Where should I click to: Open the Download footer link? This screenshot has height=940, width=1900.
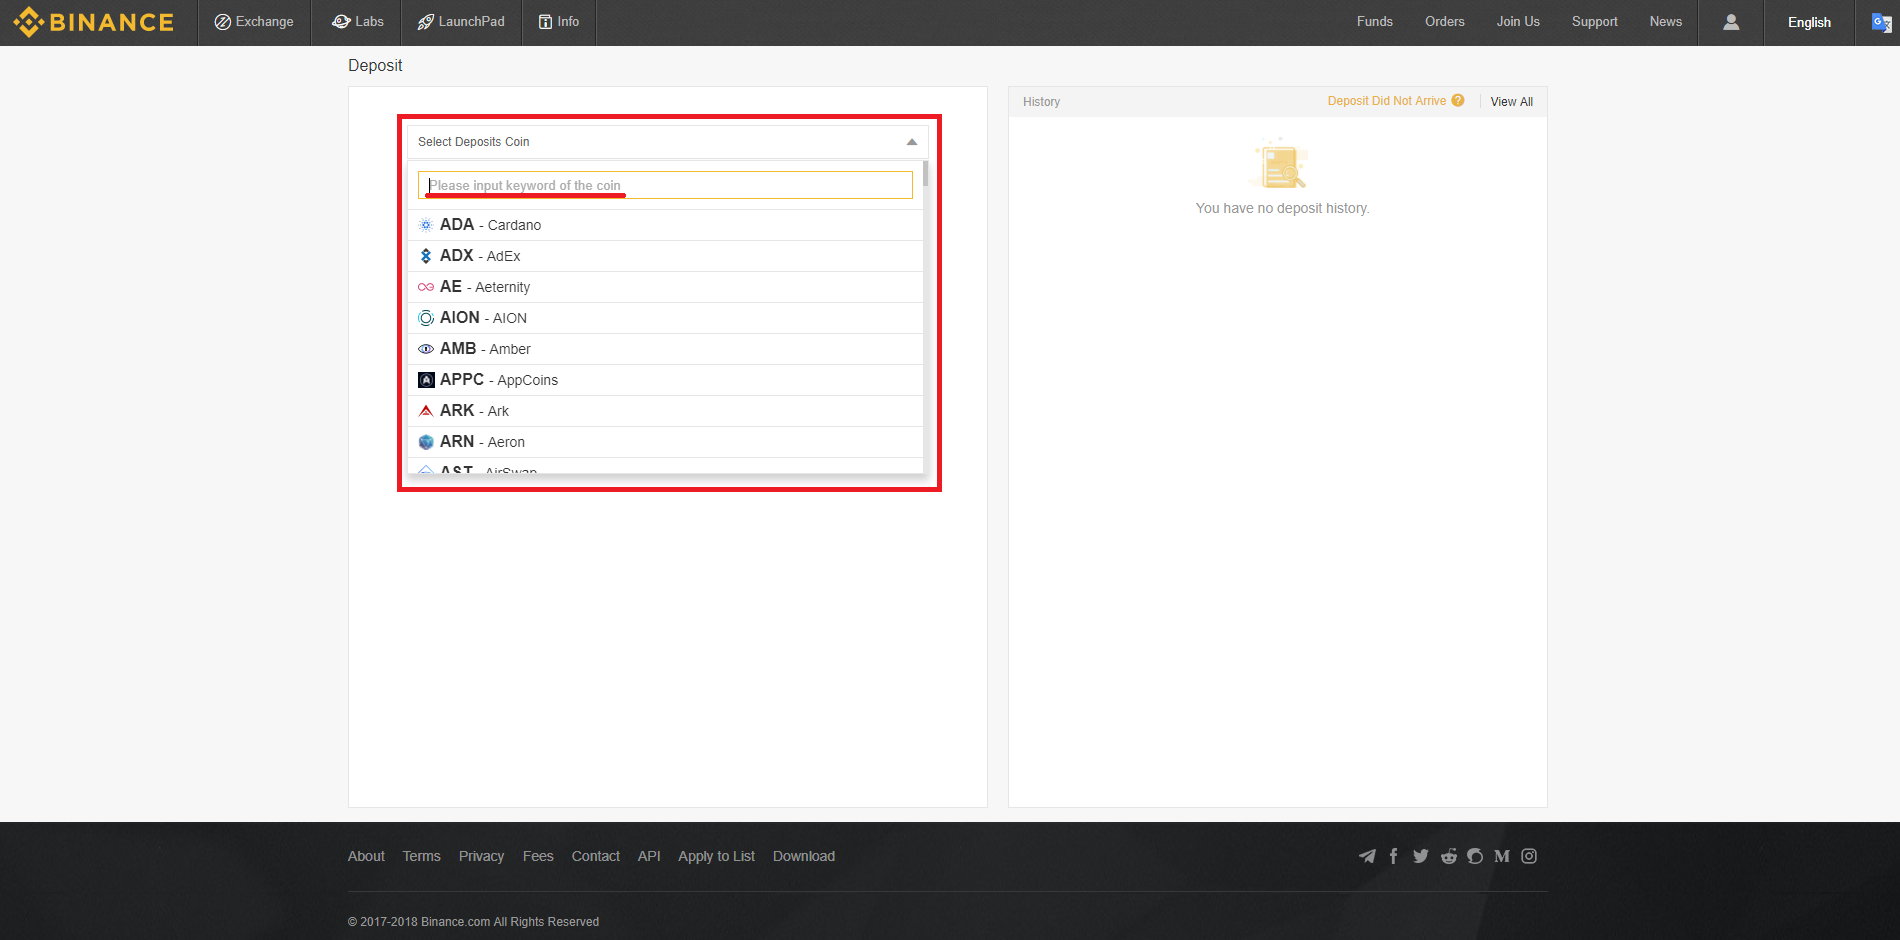[x=803, y=856]
